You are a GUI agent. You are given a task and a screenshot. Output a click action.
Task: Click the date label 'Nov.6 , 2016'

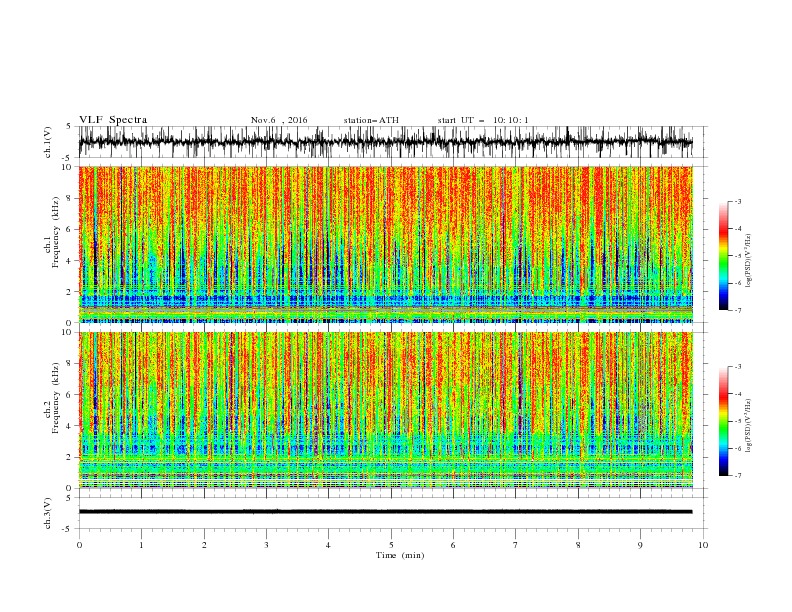click(279, 120)
